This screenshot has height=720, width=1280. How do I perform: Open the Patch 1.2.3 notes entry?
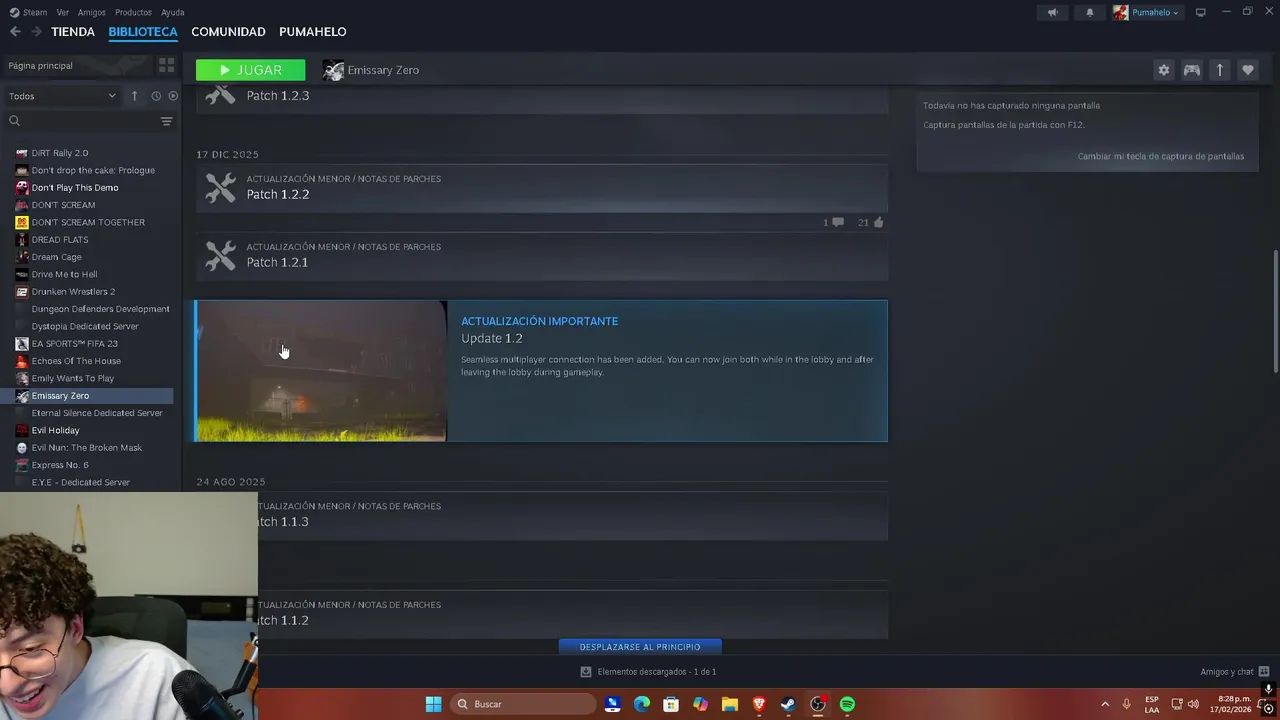coord(541,98)
